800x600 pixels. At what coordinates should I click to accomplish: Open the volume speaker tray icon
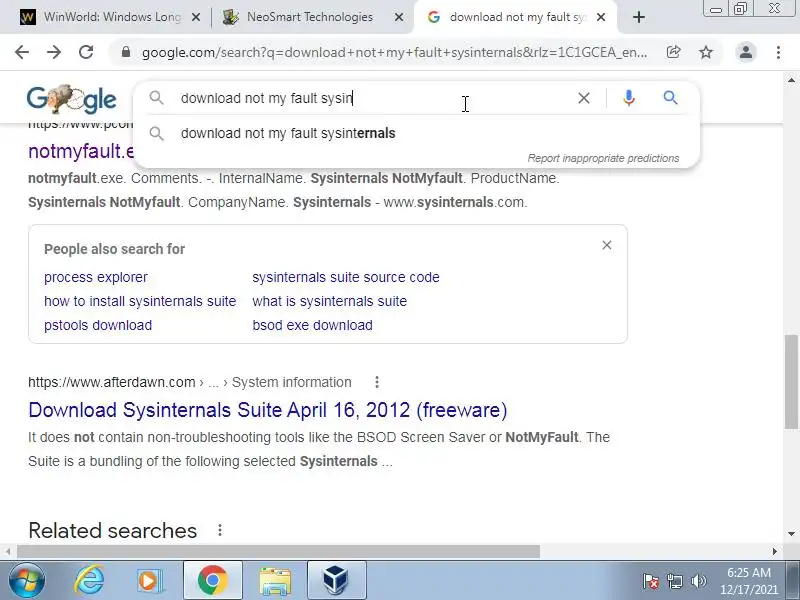698,581
